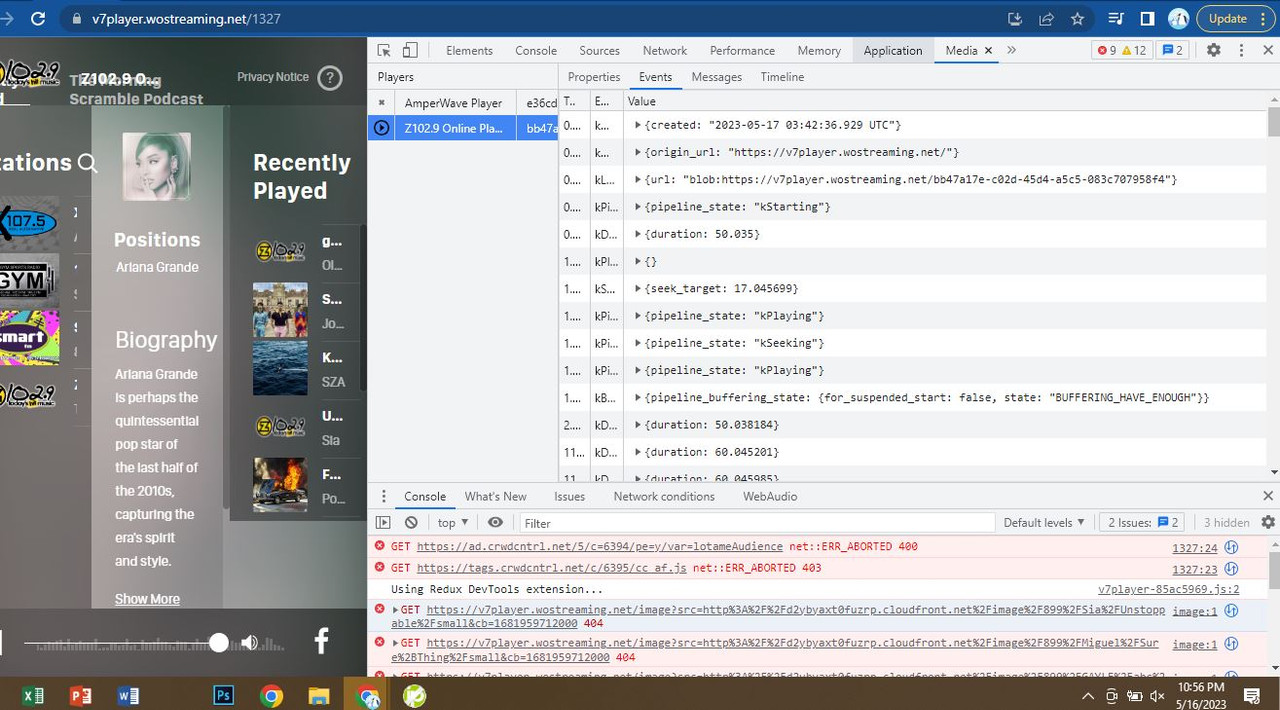Screen dimensions: 1280x710
Task: Open the Messages tab in Media panel
Action: 717,77
